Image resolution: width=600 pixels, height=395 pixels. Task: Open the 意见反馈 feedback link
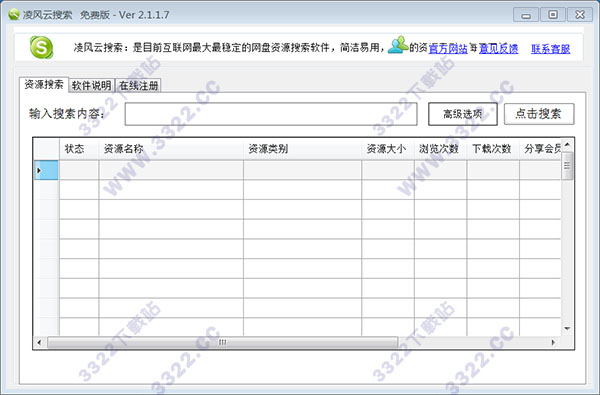[x=498, y=49]
